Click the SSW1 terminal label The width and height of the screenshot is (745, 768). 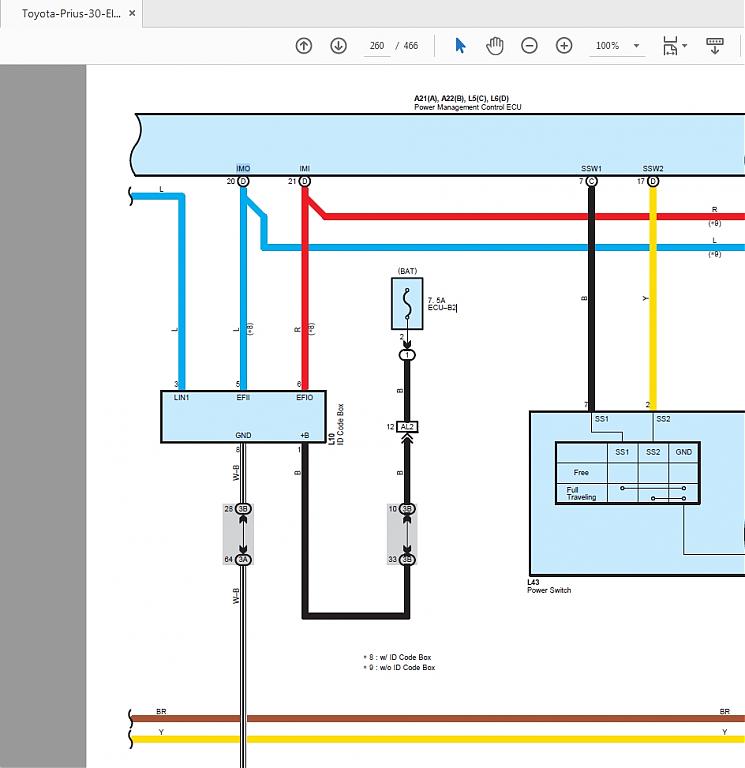tap(591, 168)
